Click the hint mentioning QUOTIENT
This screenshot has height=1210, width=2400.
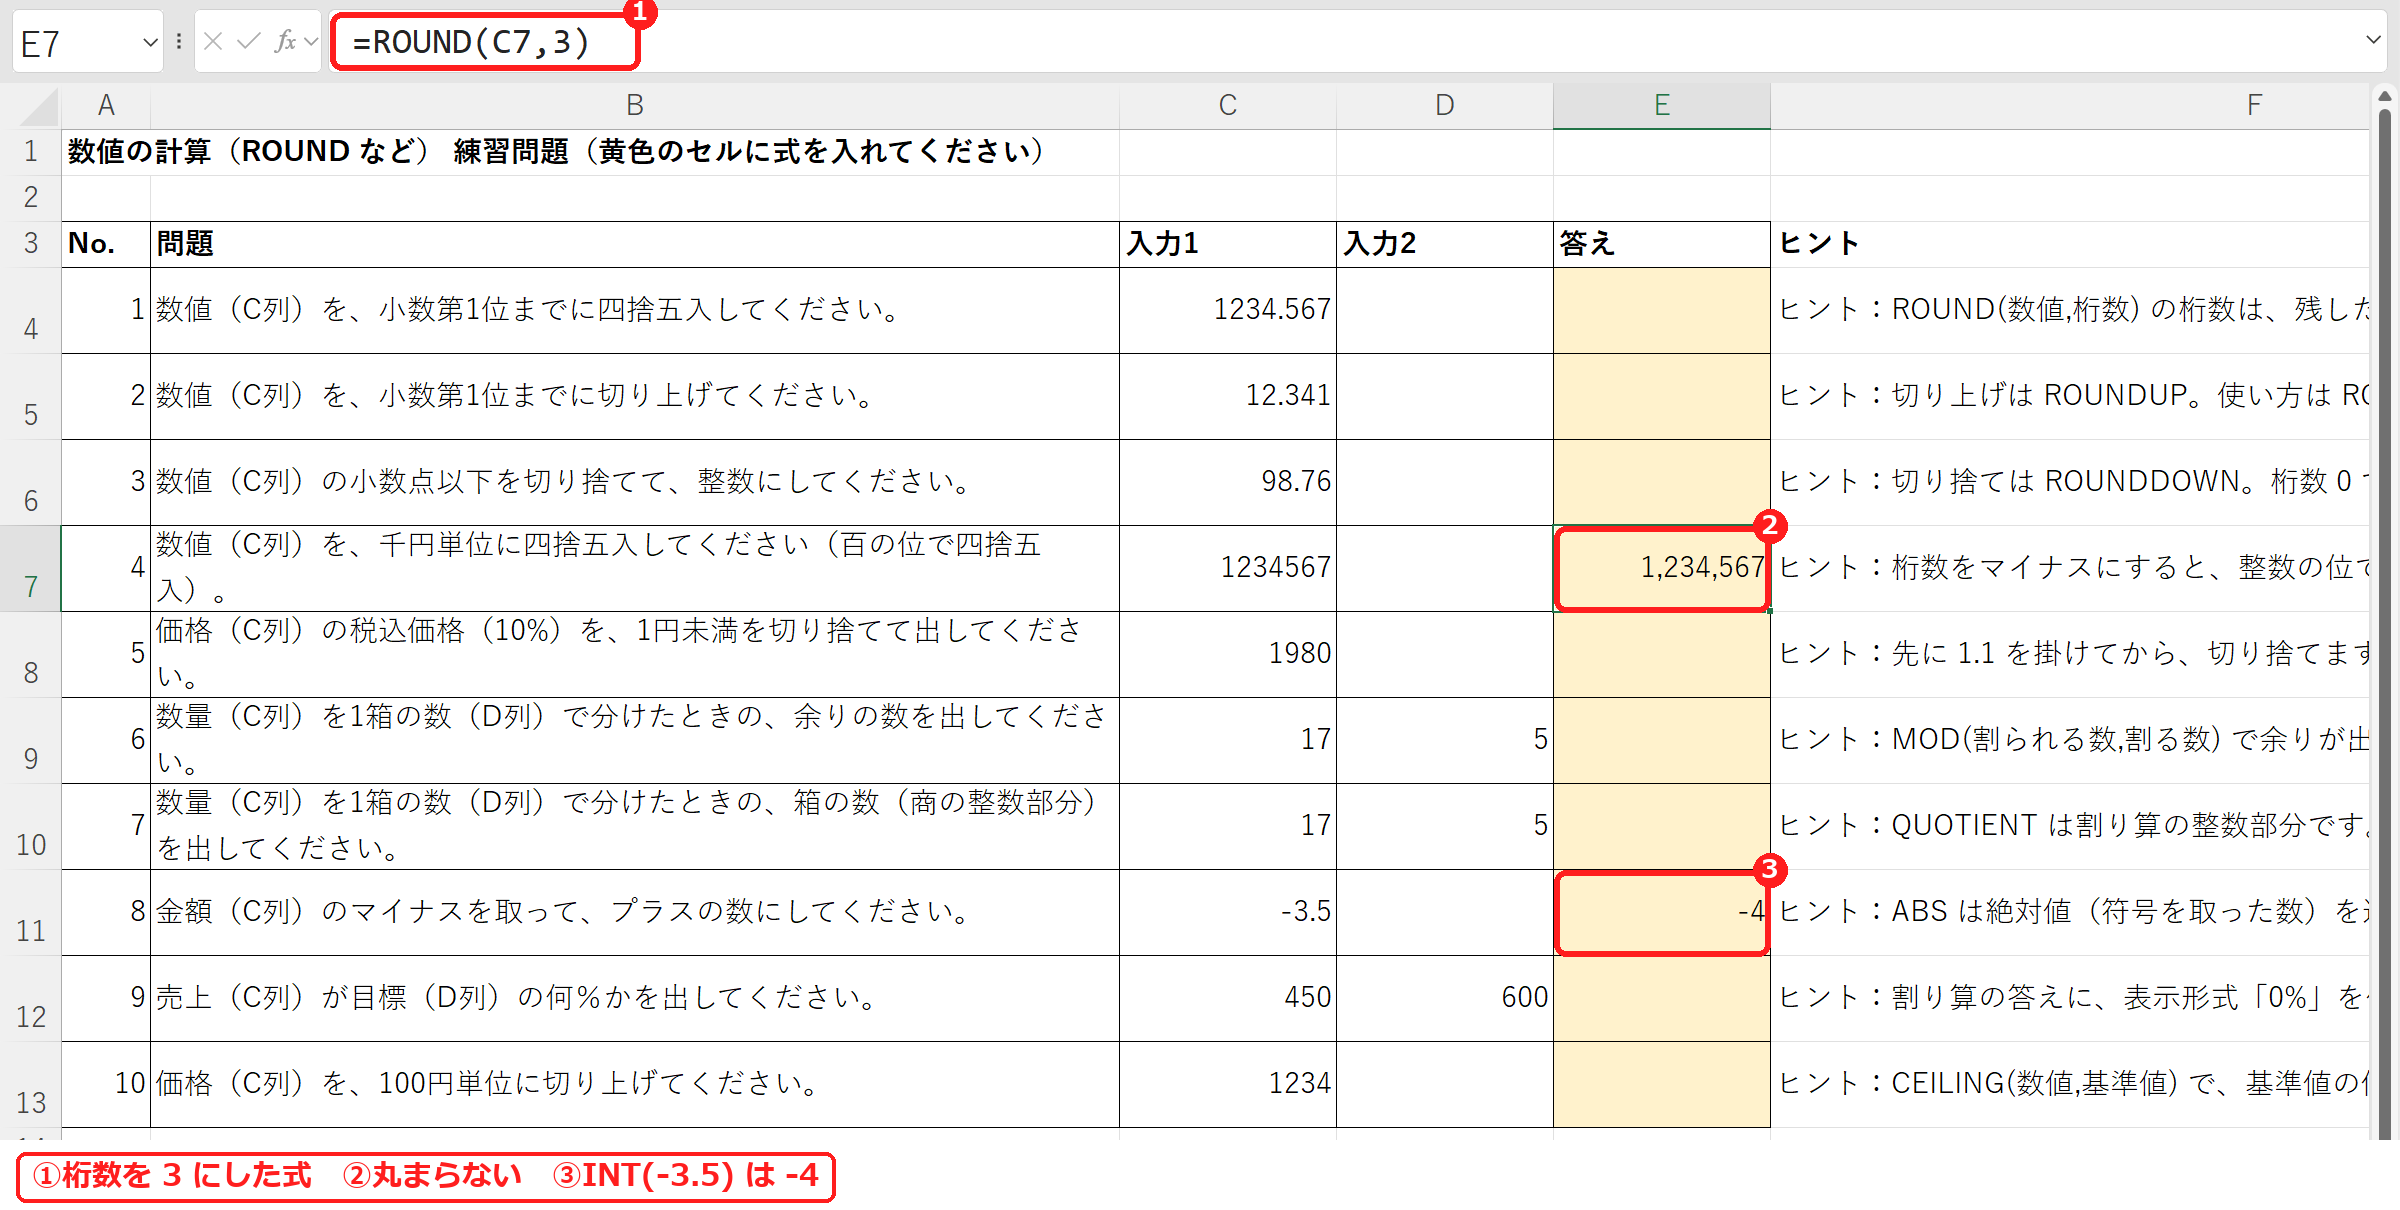click(2070, 826)
